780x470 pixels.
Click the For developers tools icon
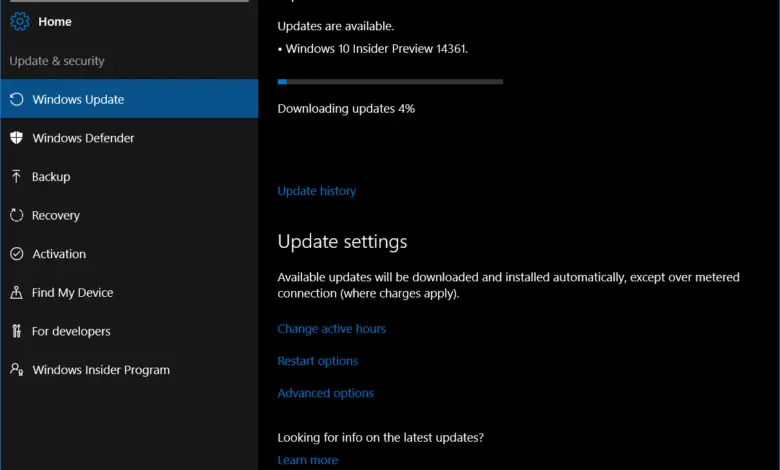16,331
